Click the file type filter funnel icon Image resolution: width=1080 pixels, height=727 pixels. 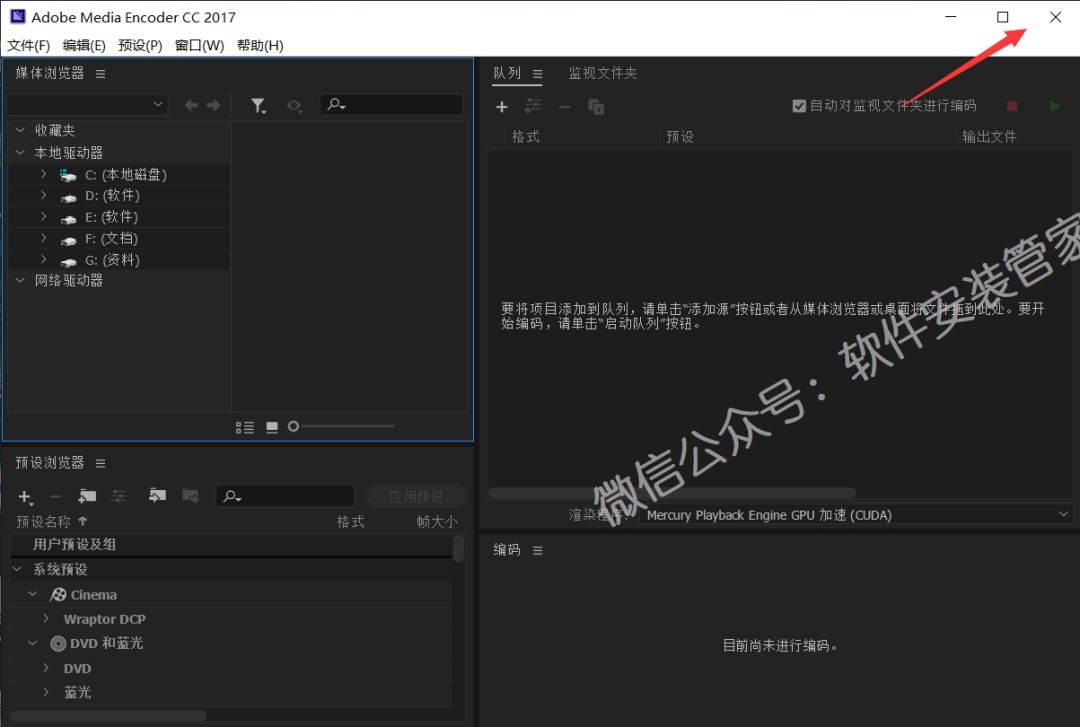pos(258,105)
